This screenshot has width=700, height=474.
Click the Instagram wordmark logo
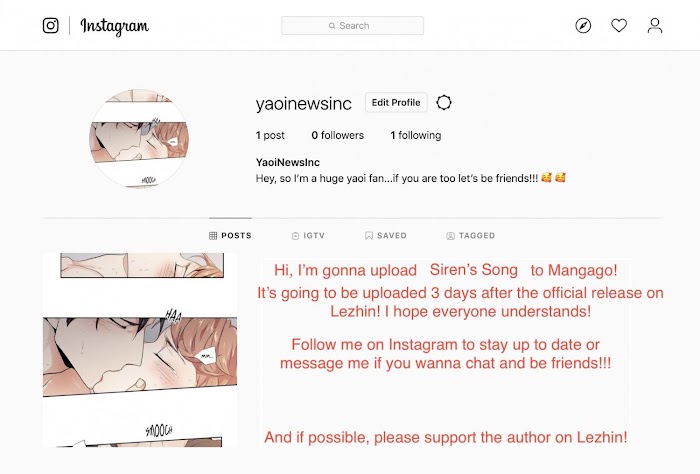coord(114,26)
